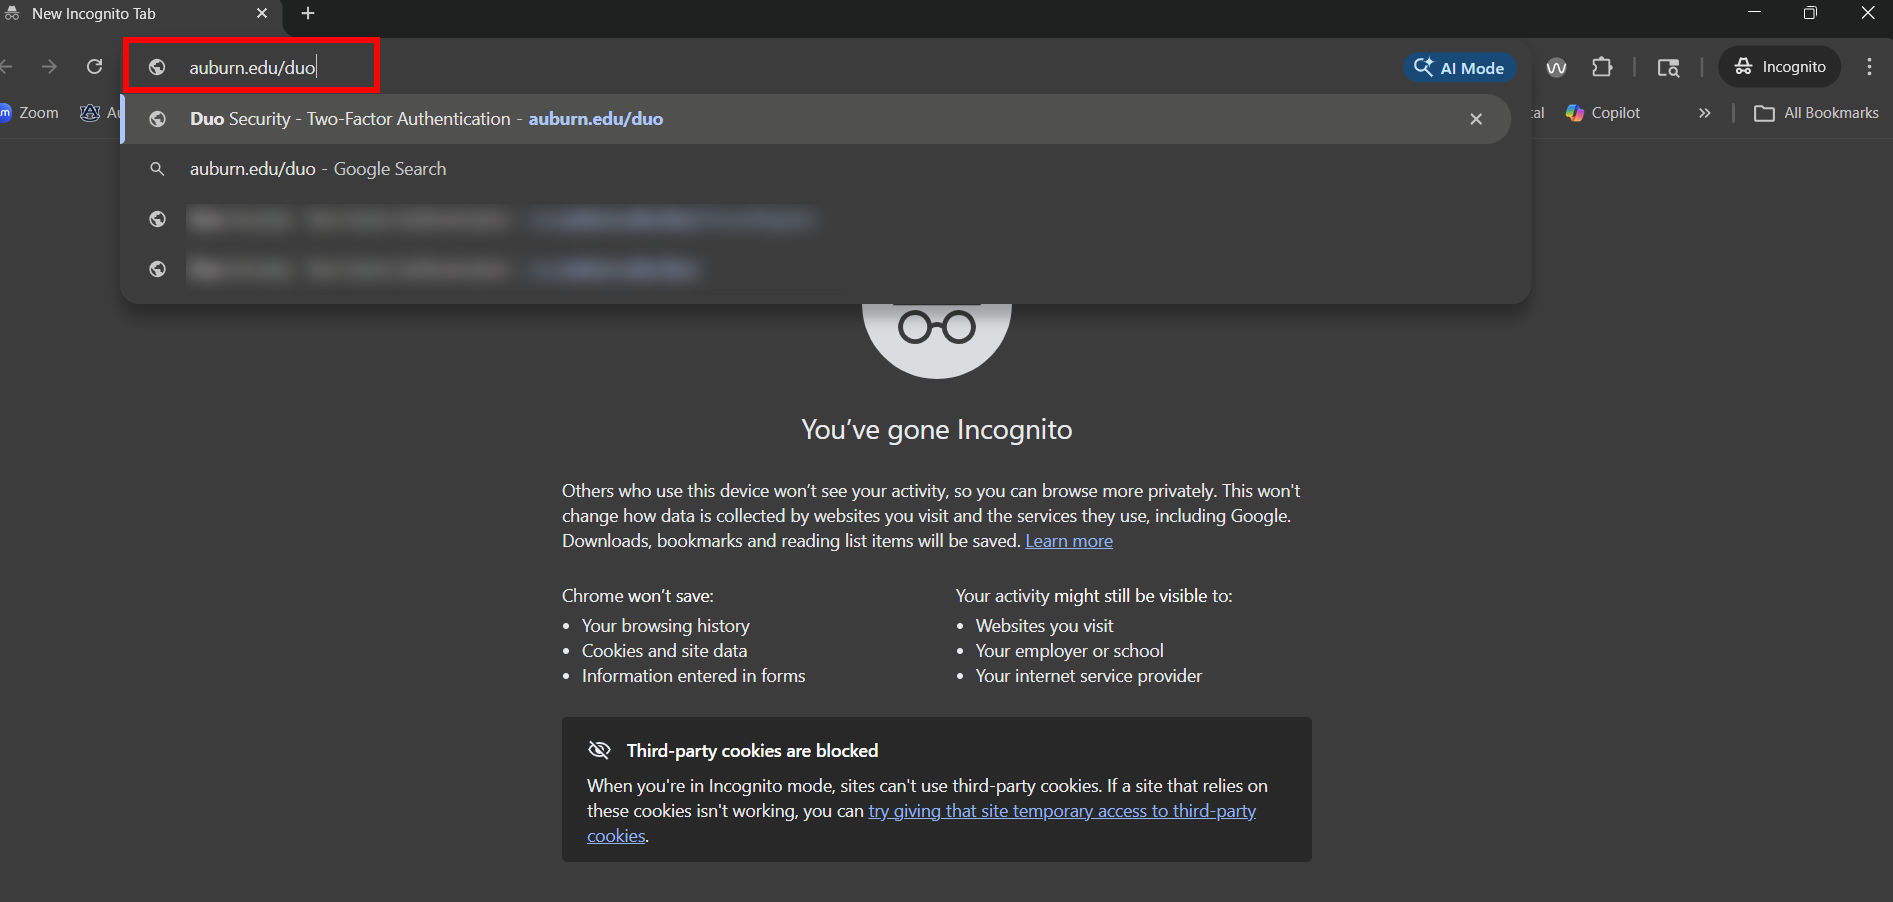Click the All Bookmarks folder icon

tap(1764, 113)
